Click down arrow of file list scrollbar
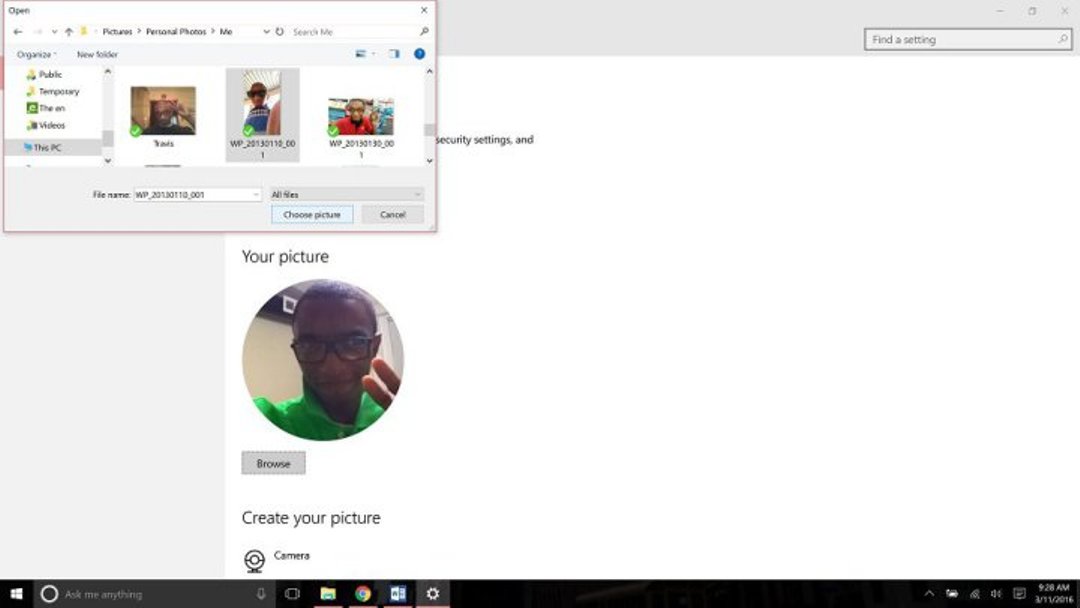This screenshot has height=608, width=1080. 429,160
